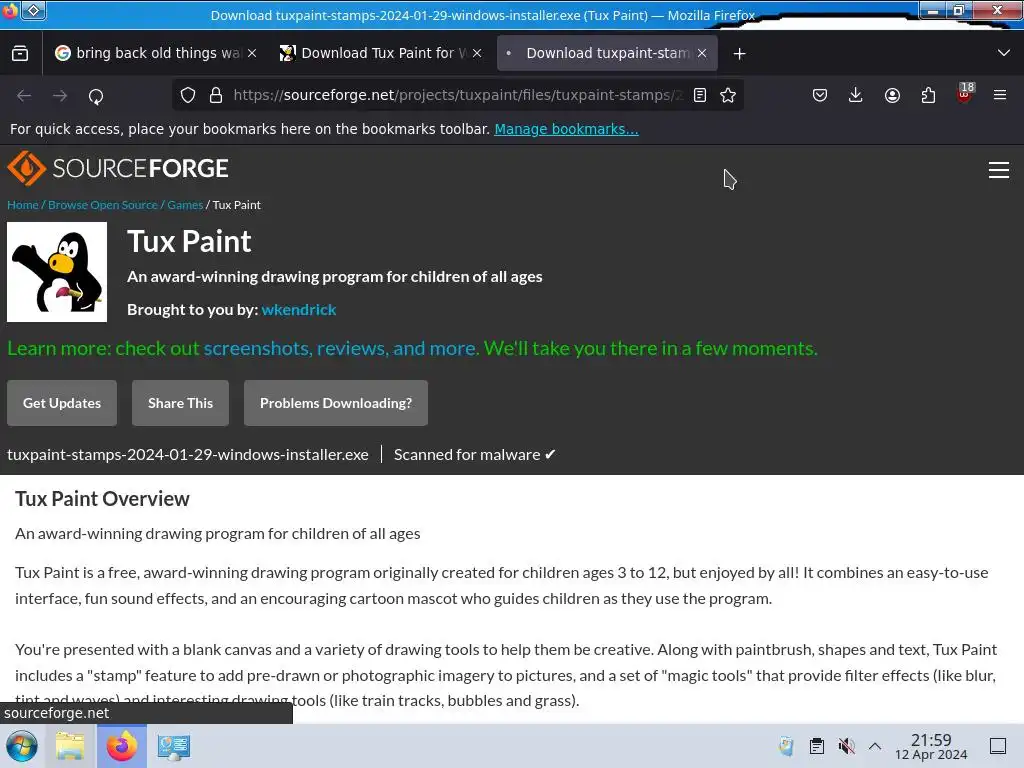The image size is (1024, 768).
Task: Expand the hidden tray icons chevron
Action: 875,746
